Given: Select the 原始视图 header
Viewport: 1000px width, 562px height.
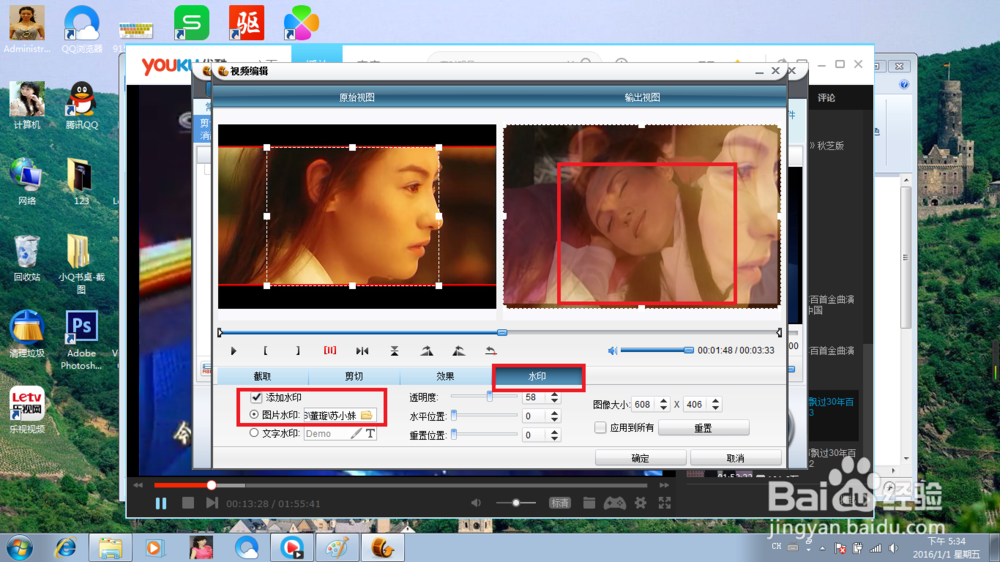Looking at the screenshot, I should [x=357, y=98].
